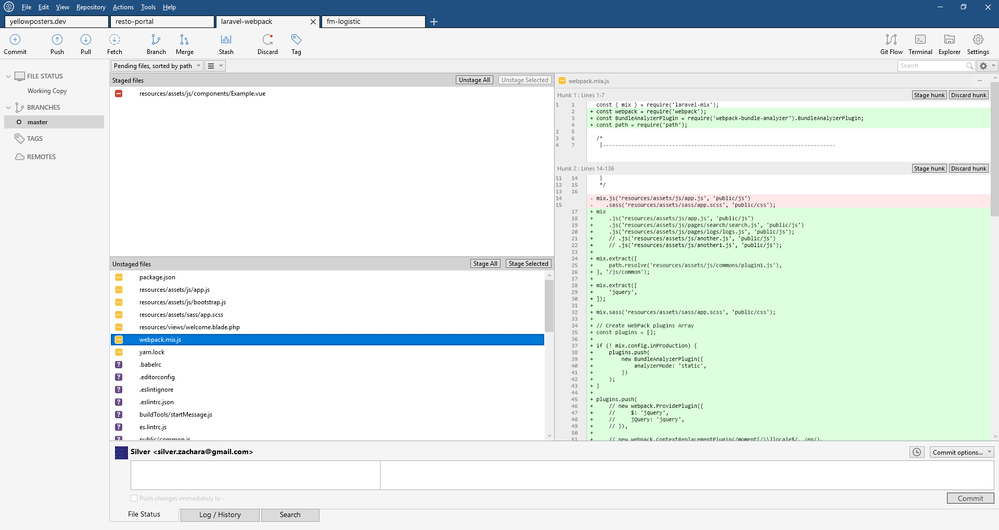Open the file list view mode dropdown
999x530 pixels.
(215, 66)
